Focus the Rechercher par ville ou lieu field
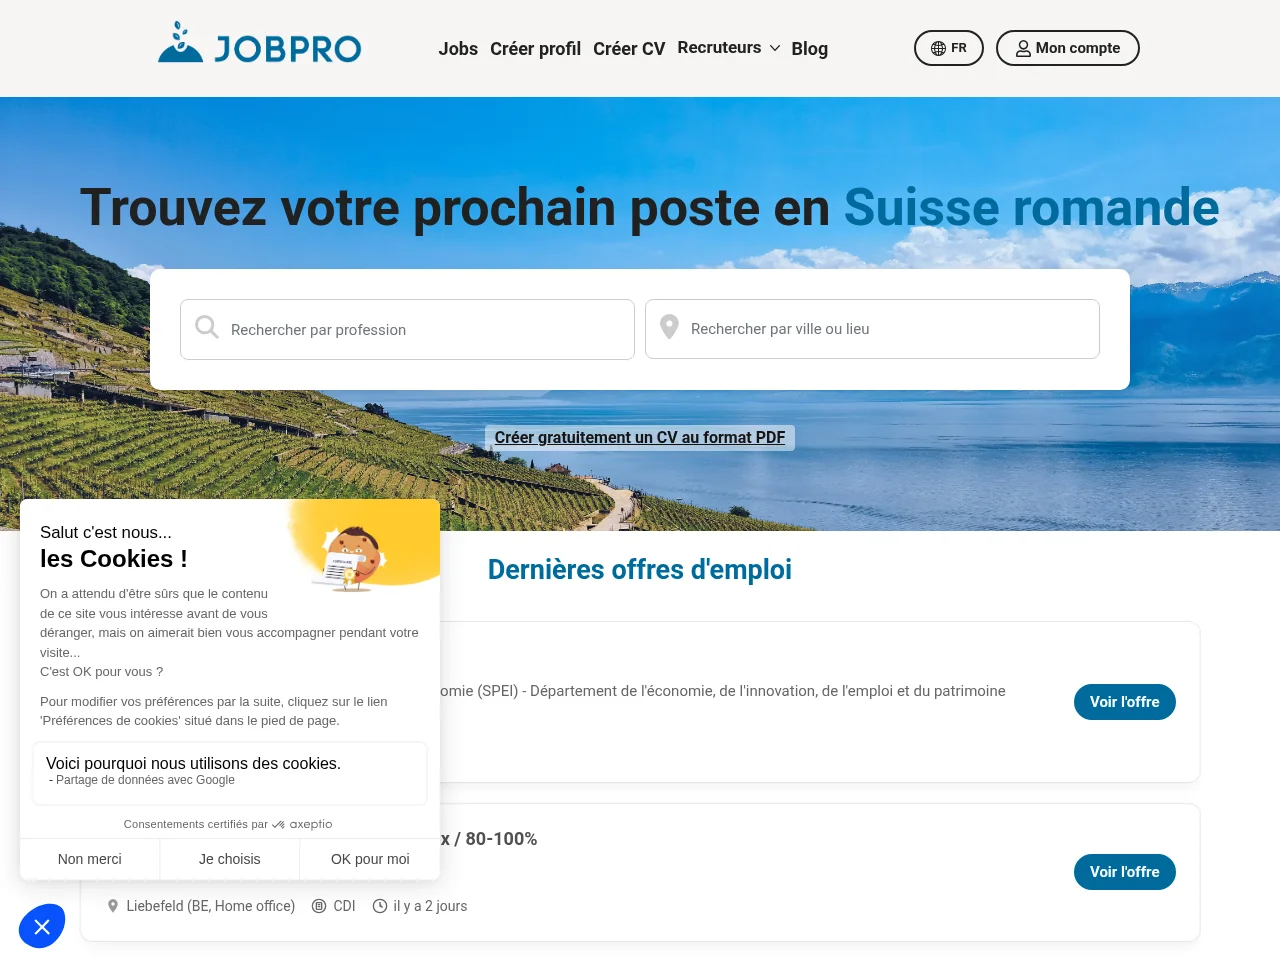This screenshot has height=960, width=1280. point(872,329)
